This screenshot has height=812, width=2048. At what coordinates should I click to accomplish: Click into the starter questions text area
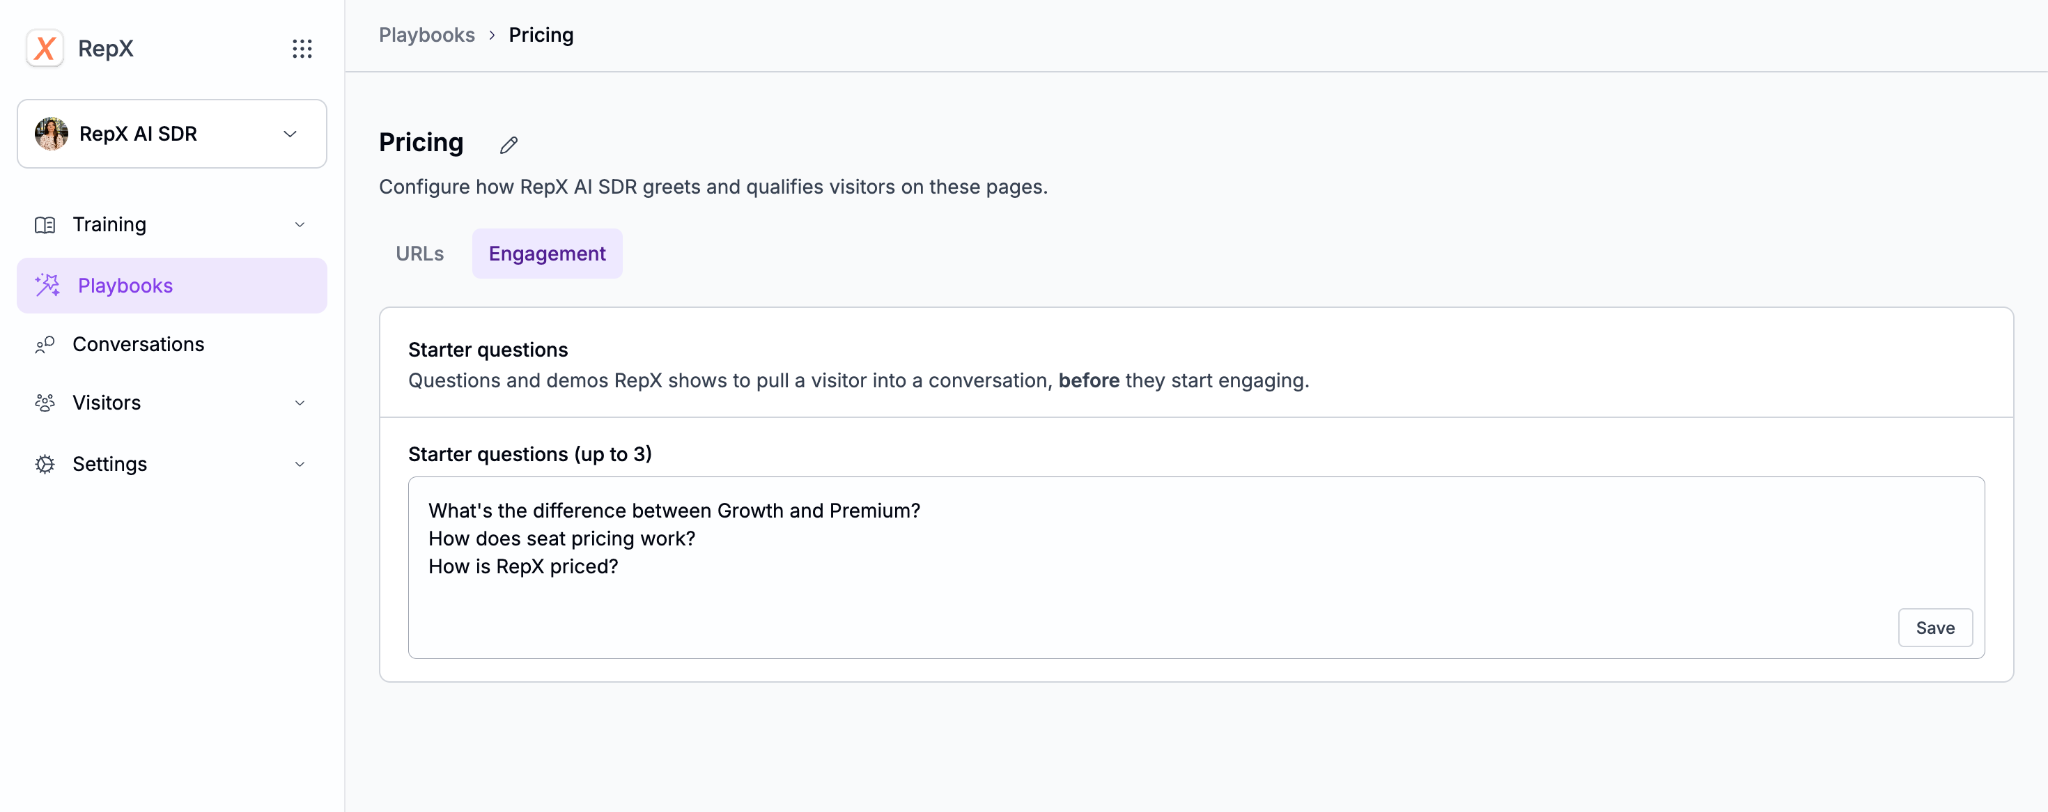[x=1196, y=567]
